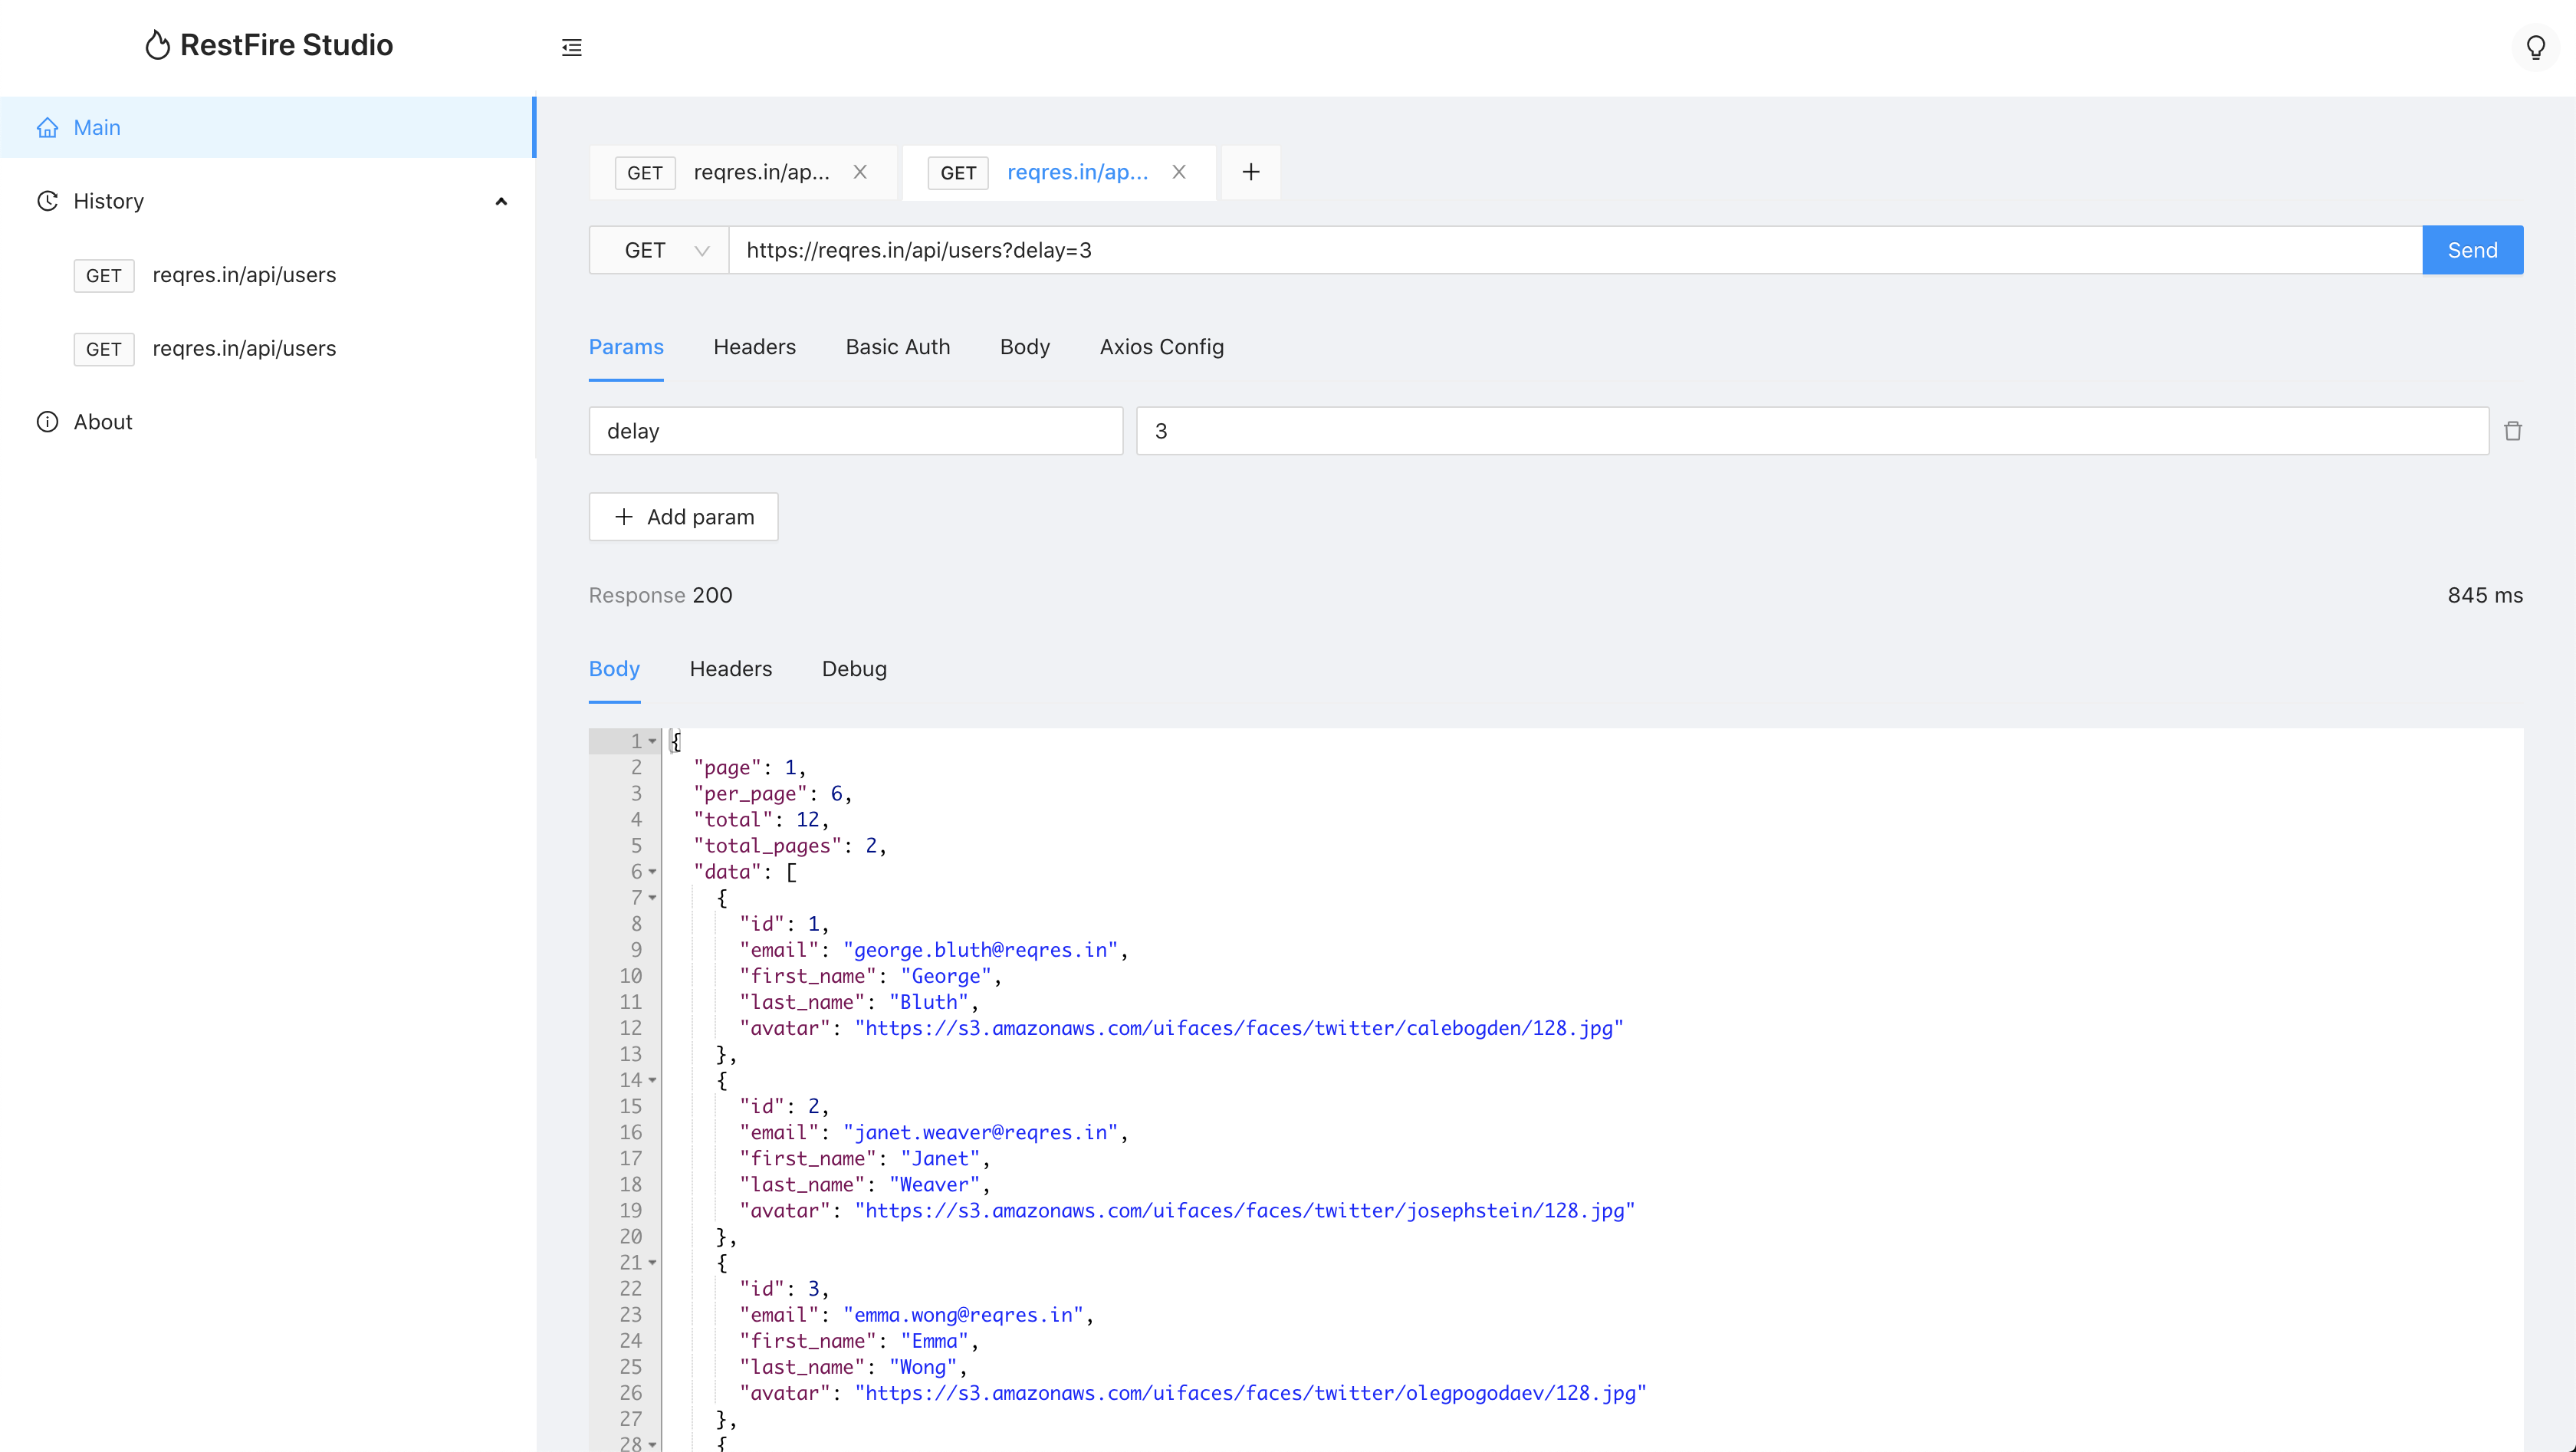Click the request URL input field
The image size is (2576, 1452).
pos(1574,250)
